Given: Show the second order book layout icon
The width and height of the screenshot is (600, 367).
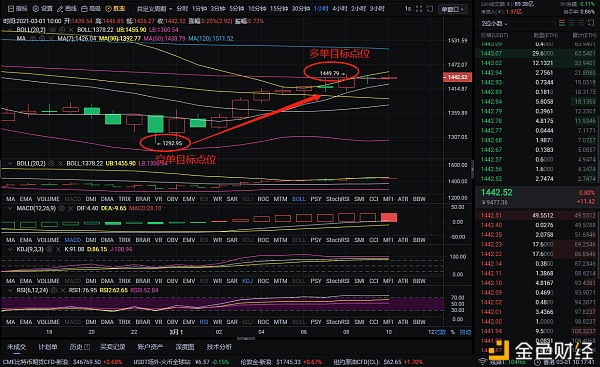Looking at the screenshot, I should pyautogui.click(x=571, y=23).
